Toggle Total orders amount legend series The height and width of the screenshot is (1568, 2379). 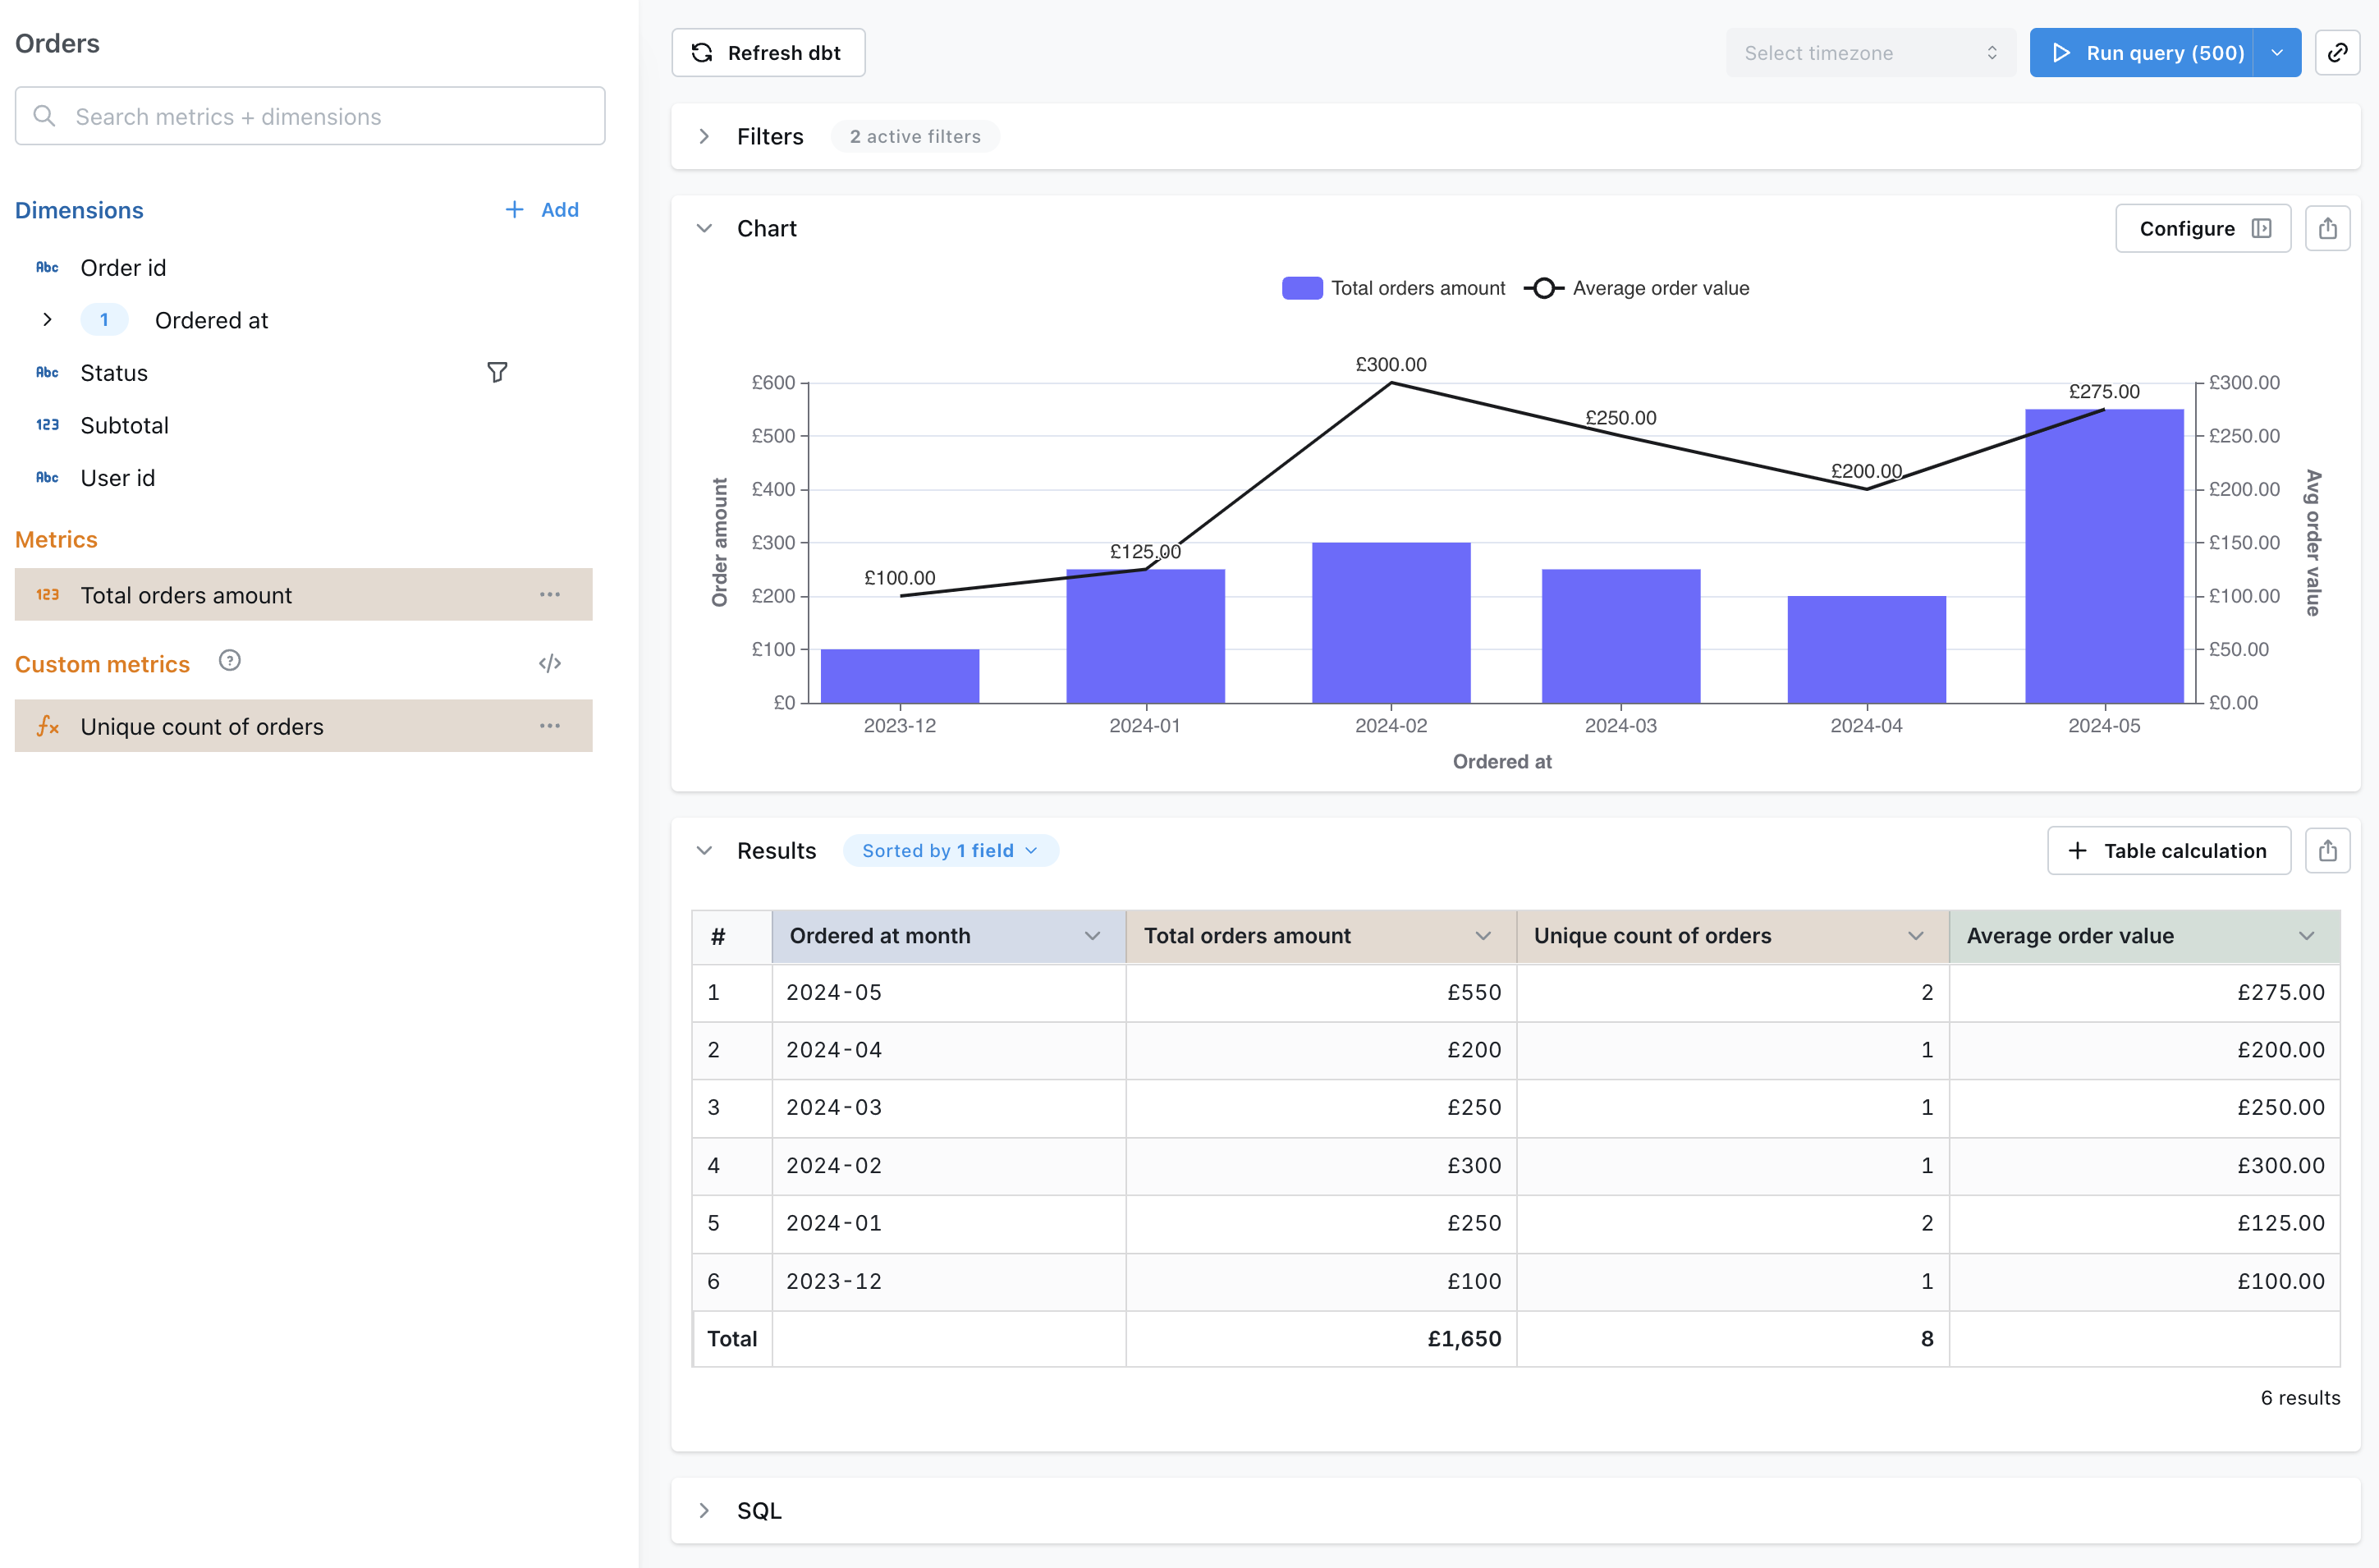(x=1393, y=288)
